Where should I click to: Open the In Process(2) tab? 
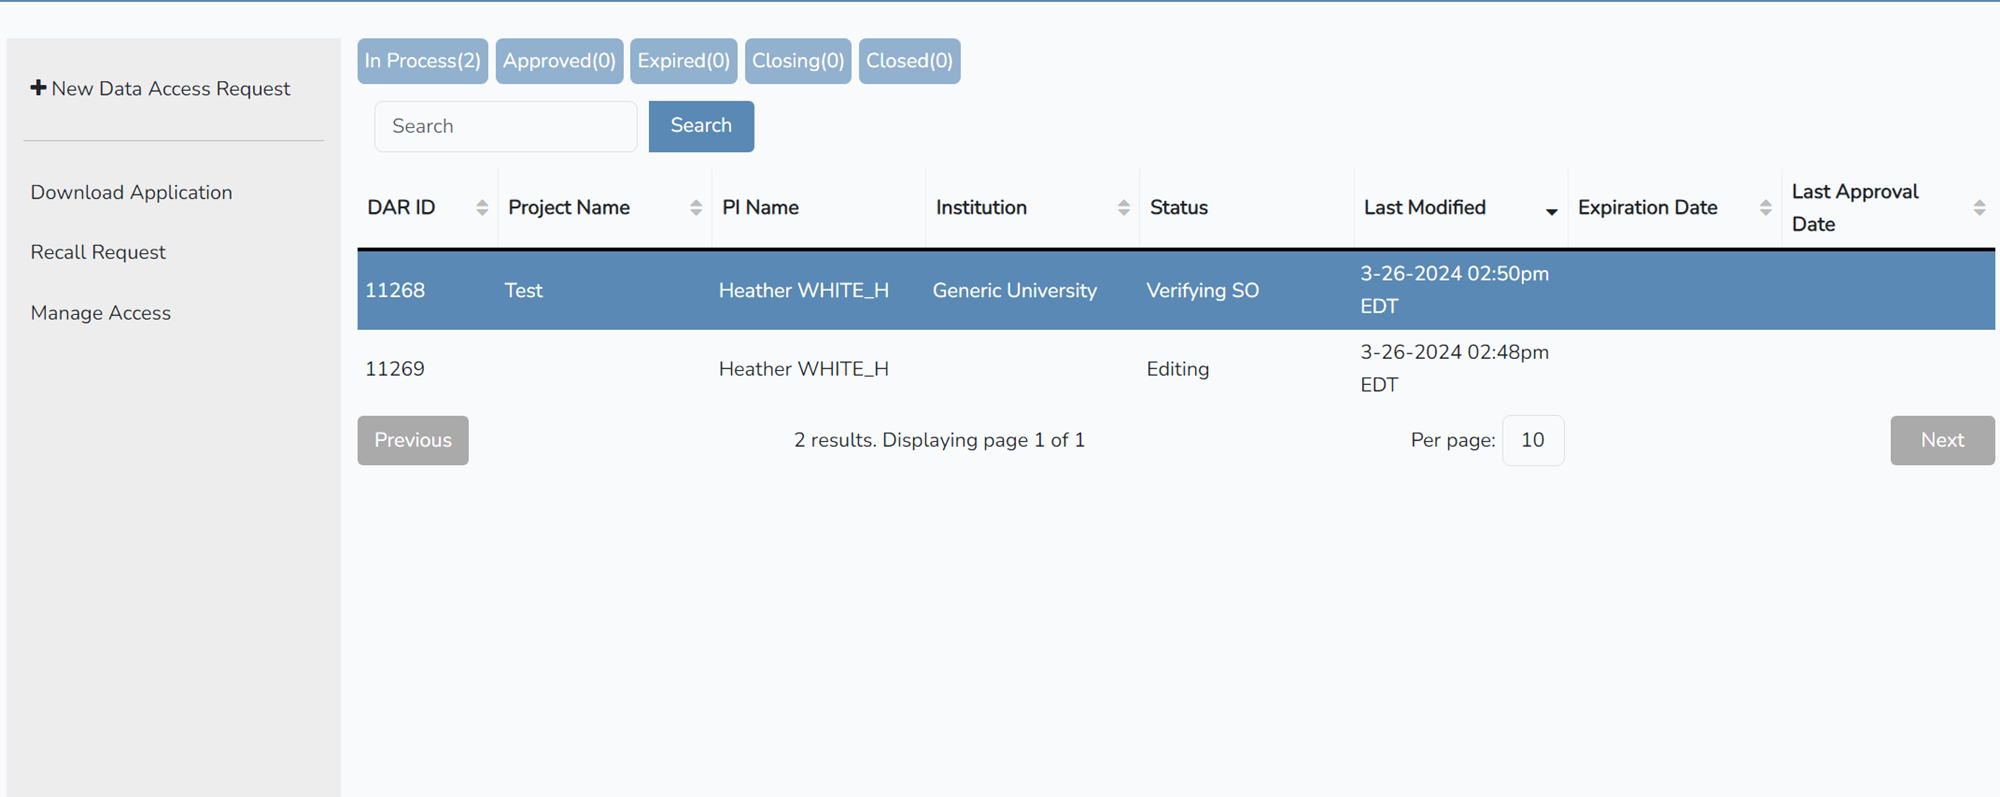pyautogui.click(x=422, y=61)
